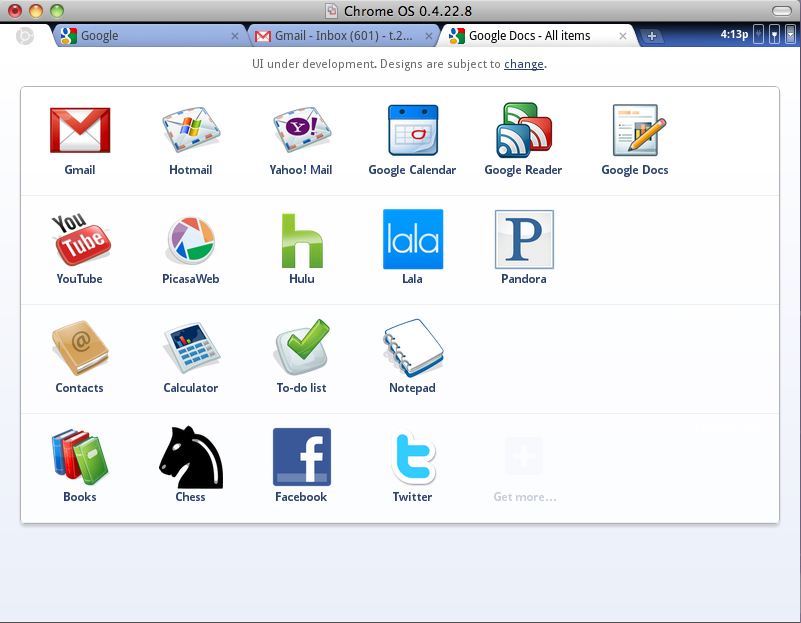Open Google Calendar app icon
Image resolution: width=801 pixels, height=623 pixels.
pos(413,130)
